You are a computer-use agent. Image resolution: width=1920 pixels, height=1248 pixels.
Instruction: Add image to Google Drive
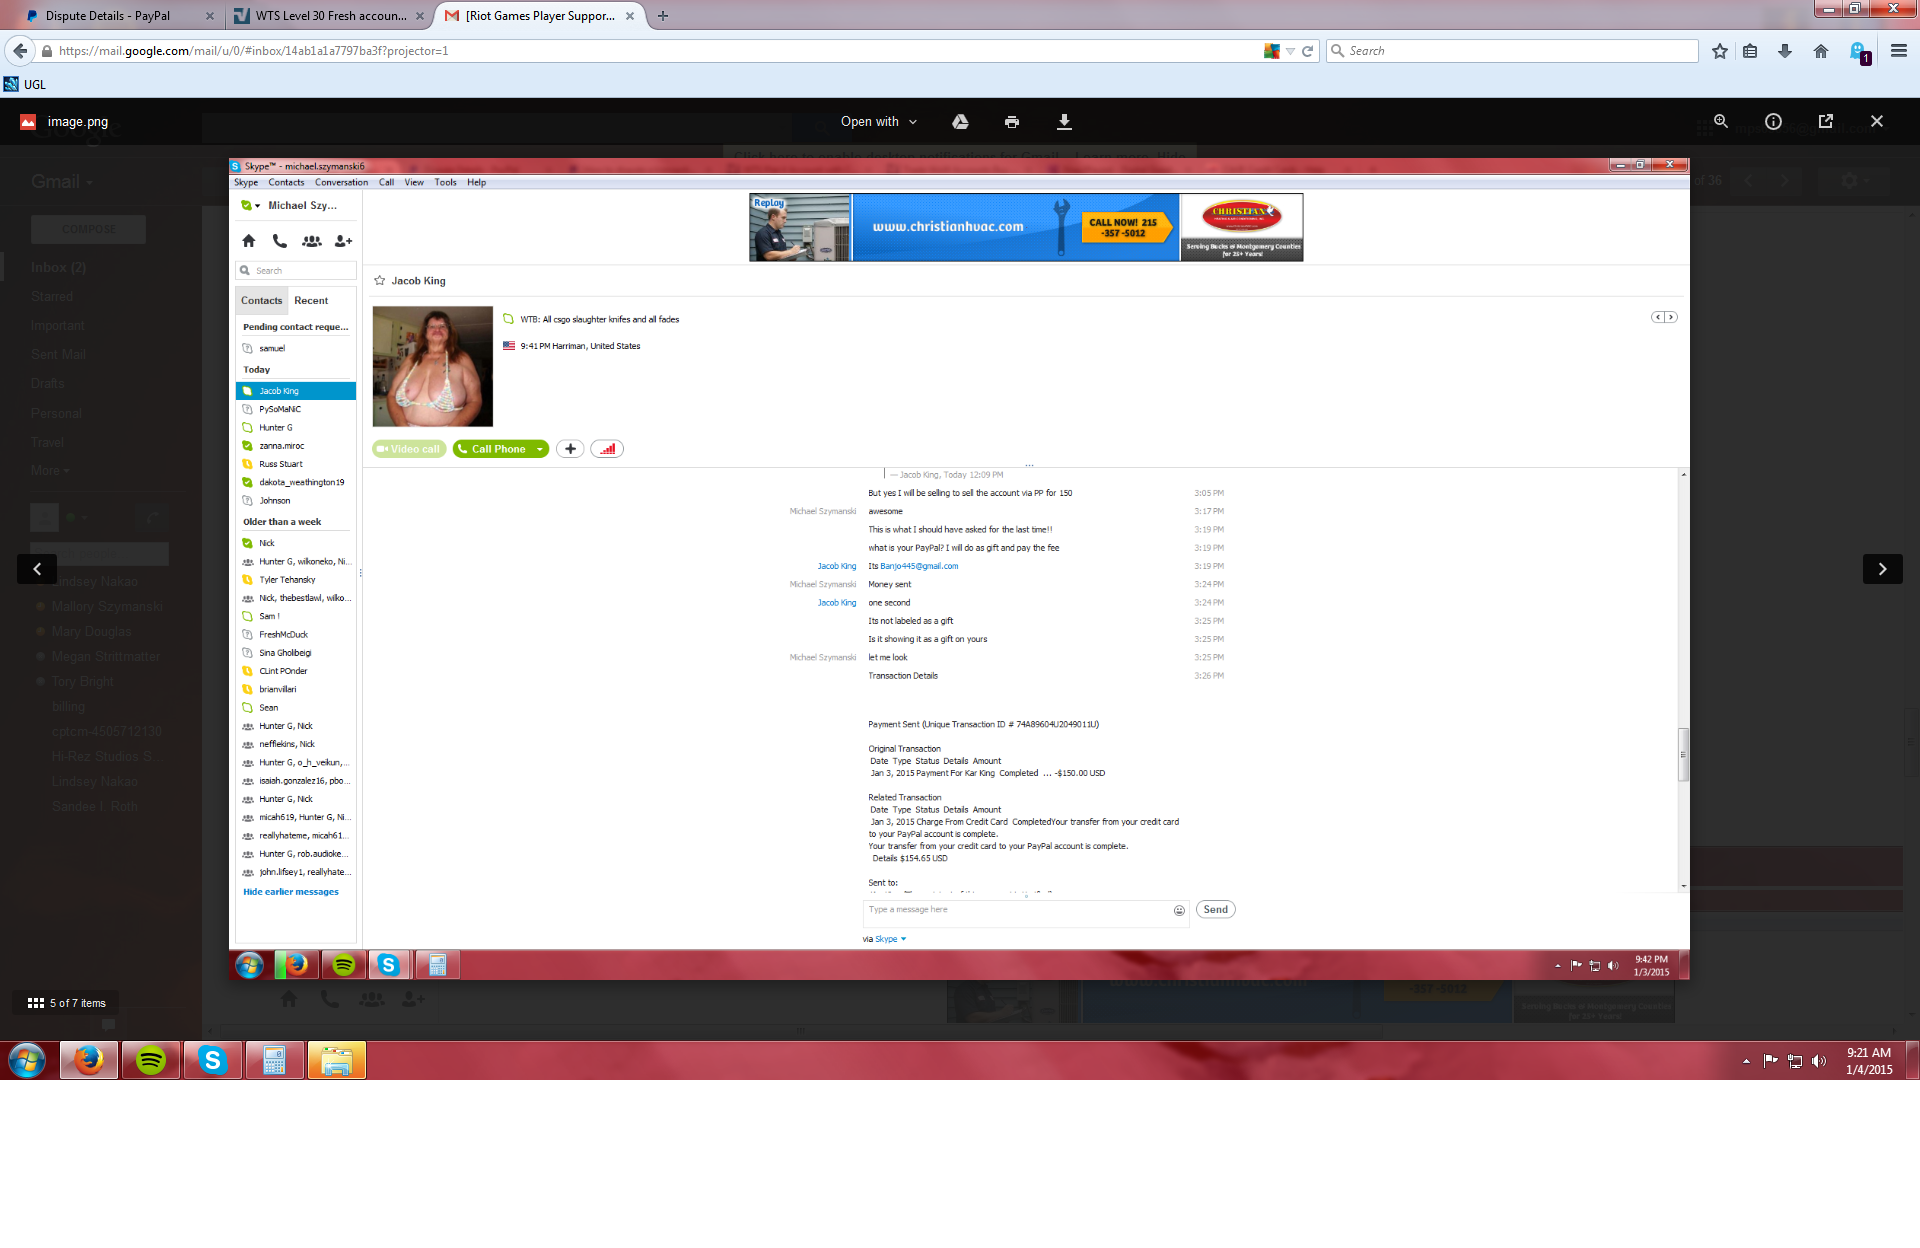point(960,122)
